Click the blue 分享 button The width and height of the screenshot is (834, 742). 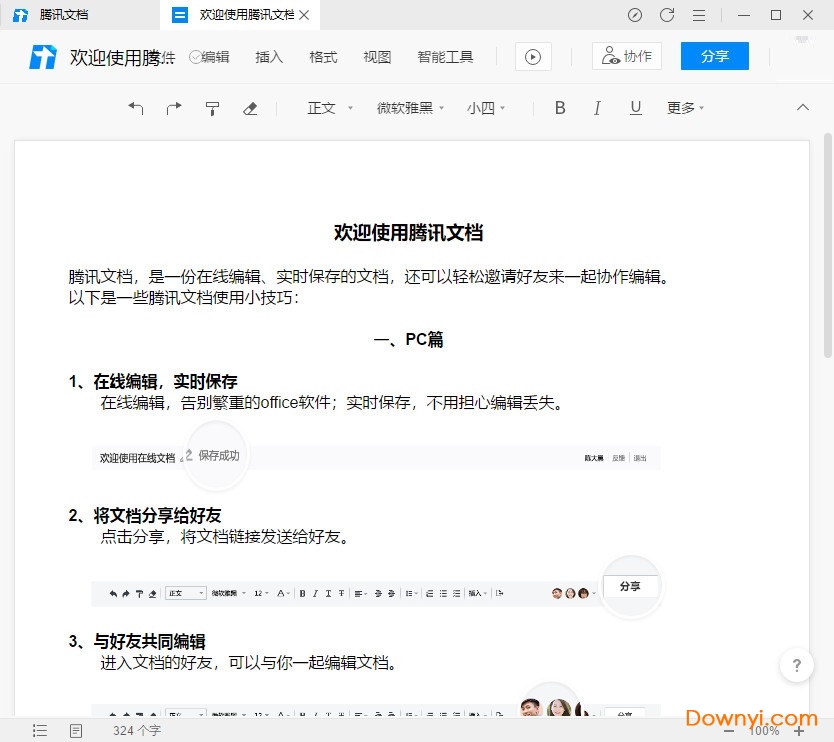click(x=714, y=56)
